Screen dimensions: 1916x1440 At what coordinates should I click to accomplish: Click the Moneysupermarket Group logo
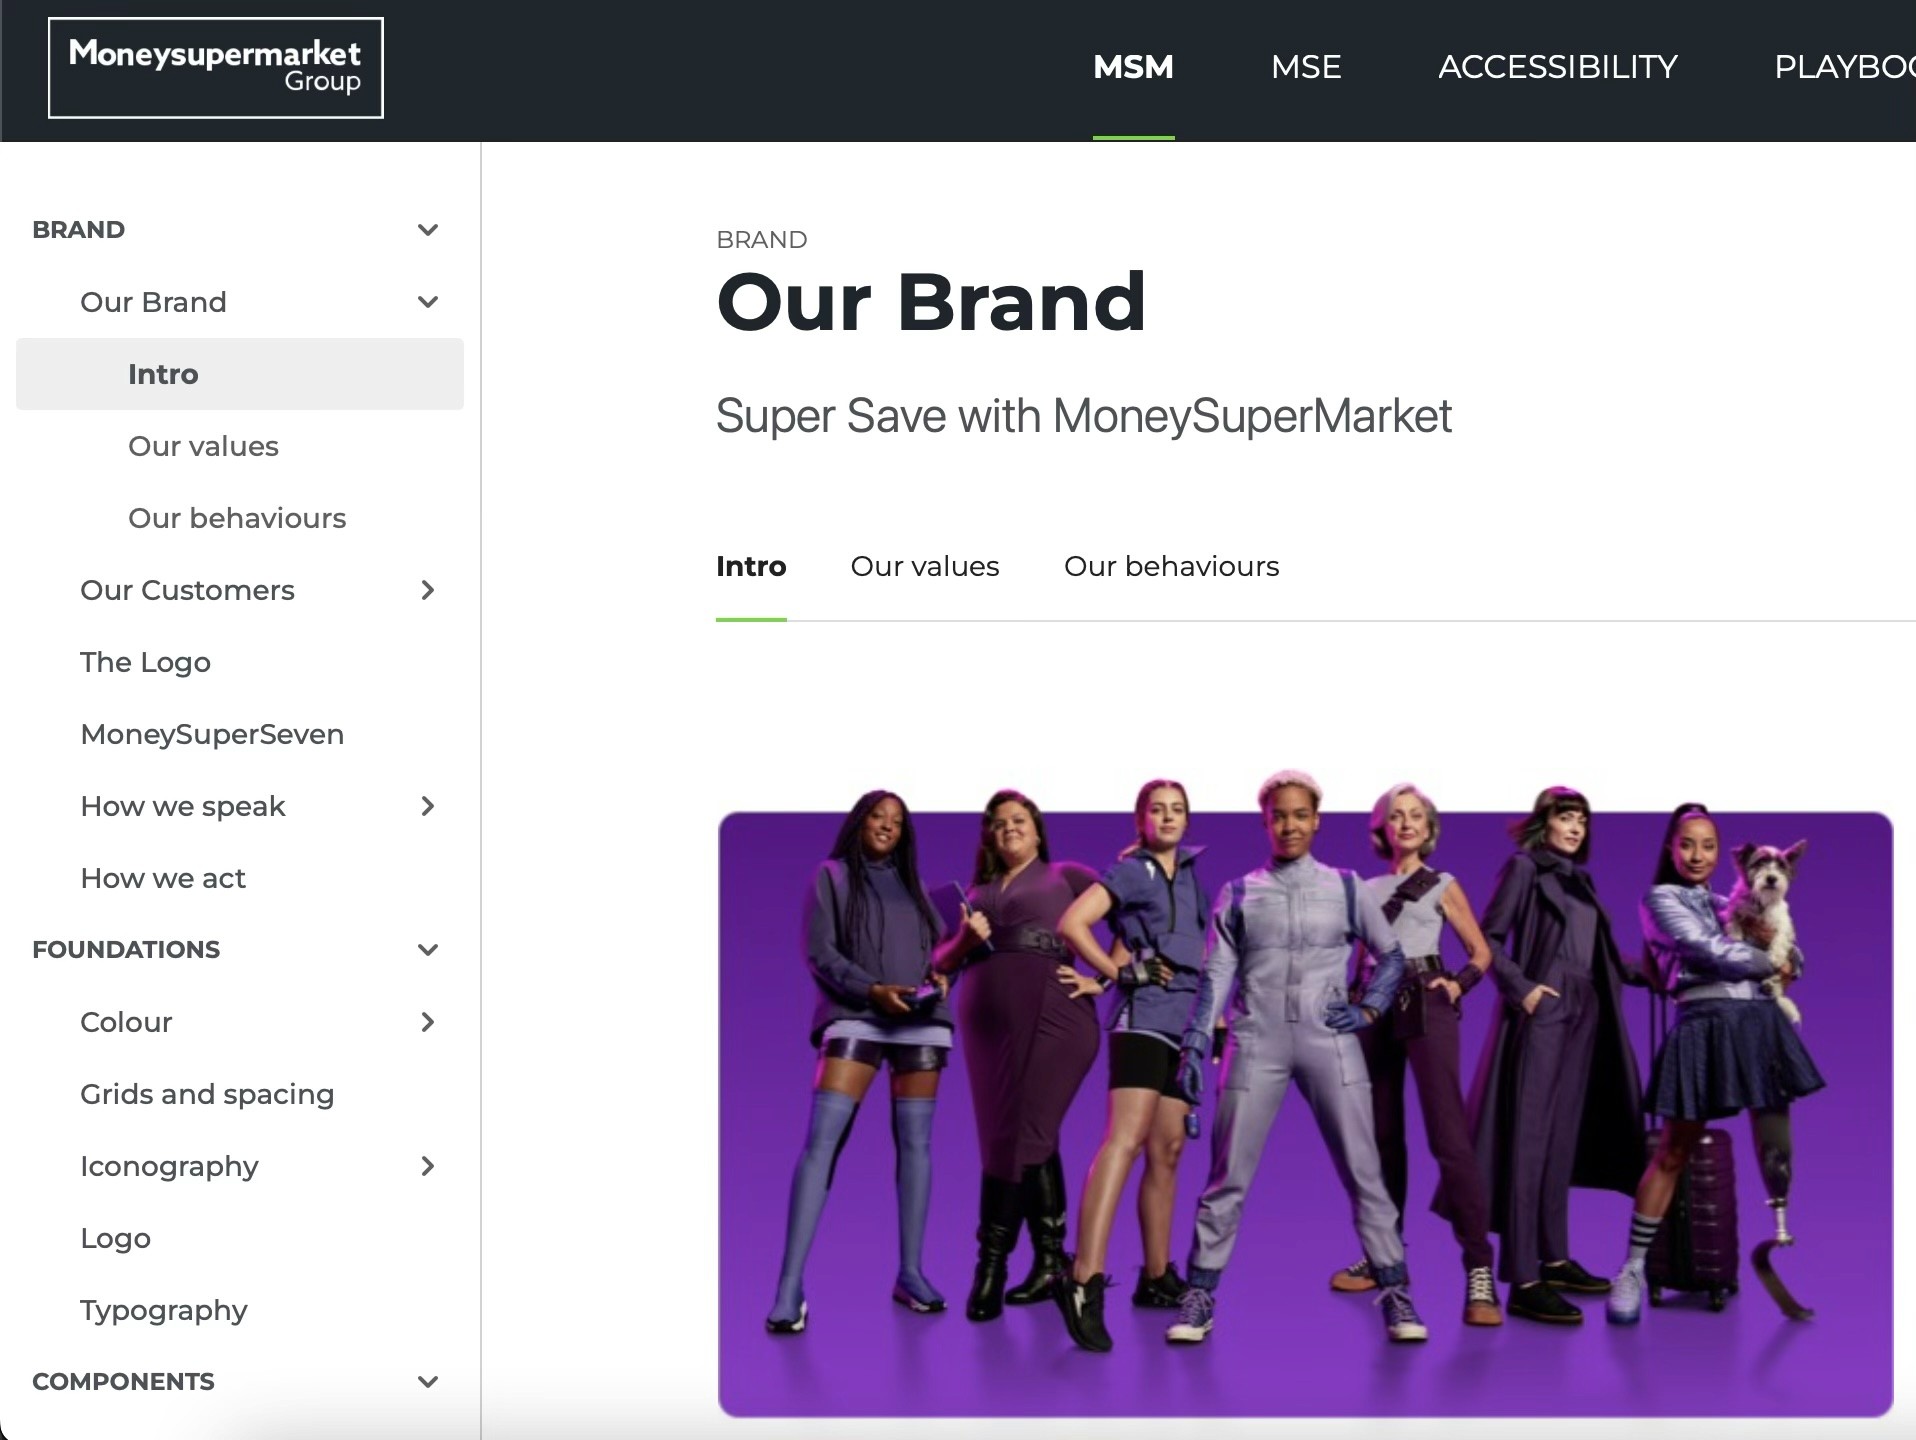(214, 67)
